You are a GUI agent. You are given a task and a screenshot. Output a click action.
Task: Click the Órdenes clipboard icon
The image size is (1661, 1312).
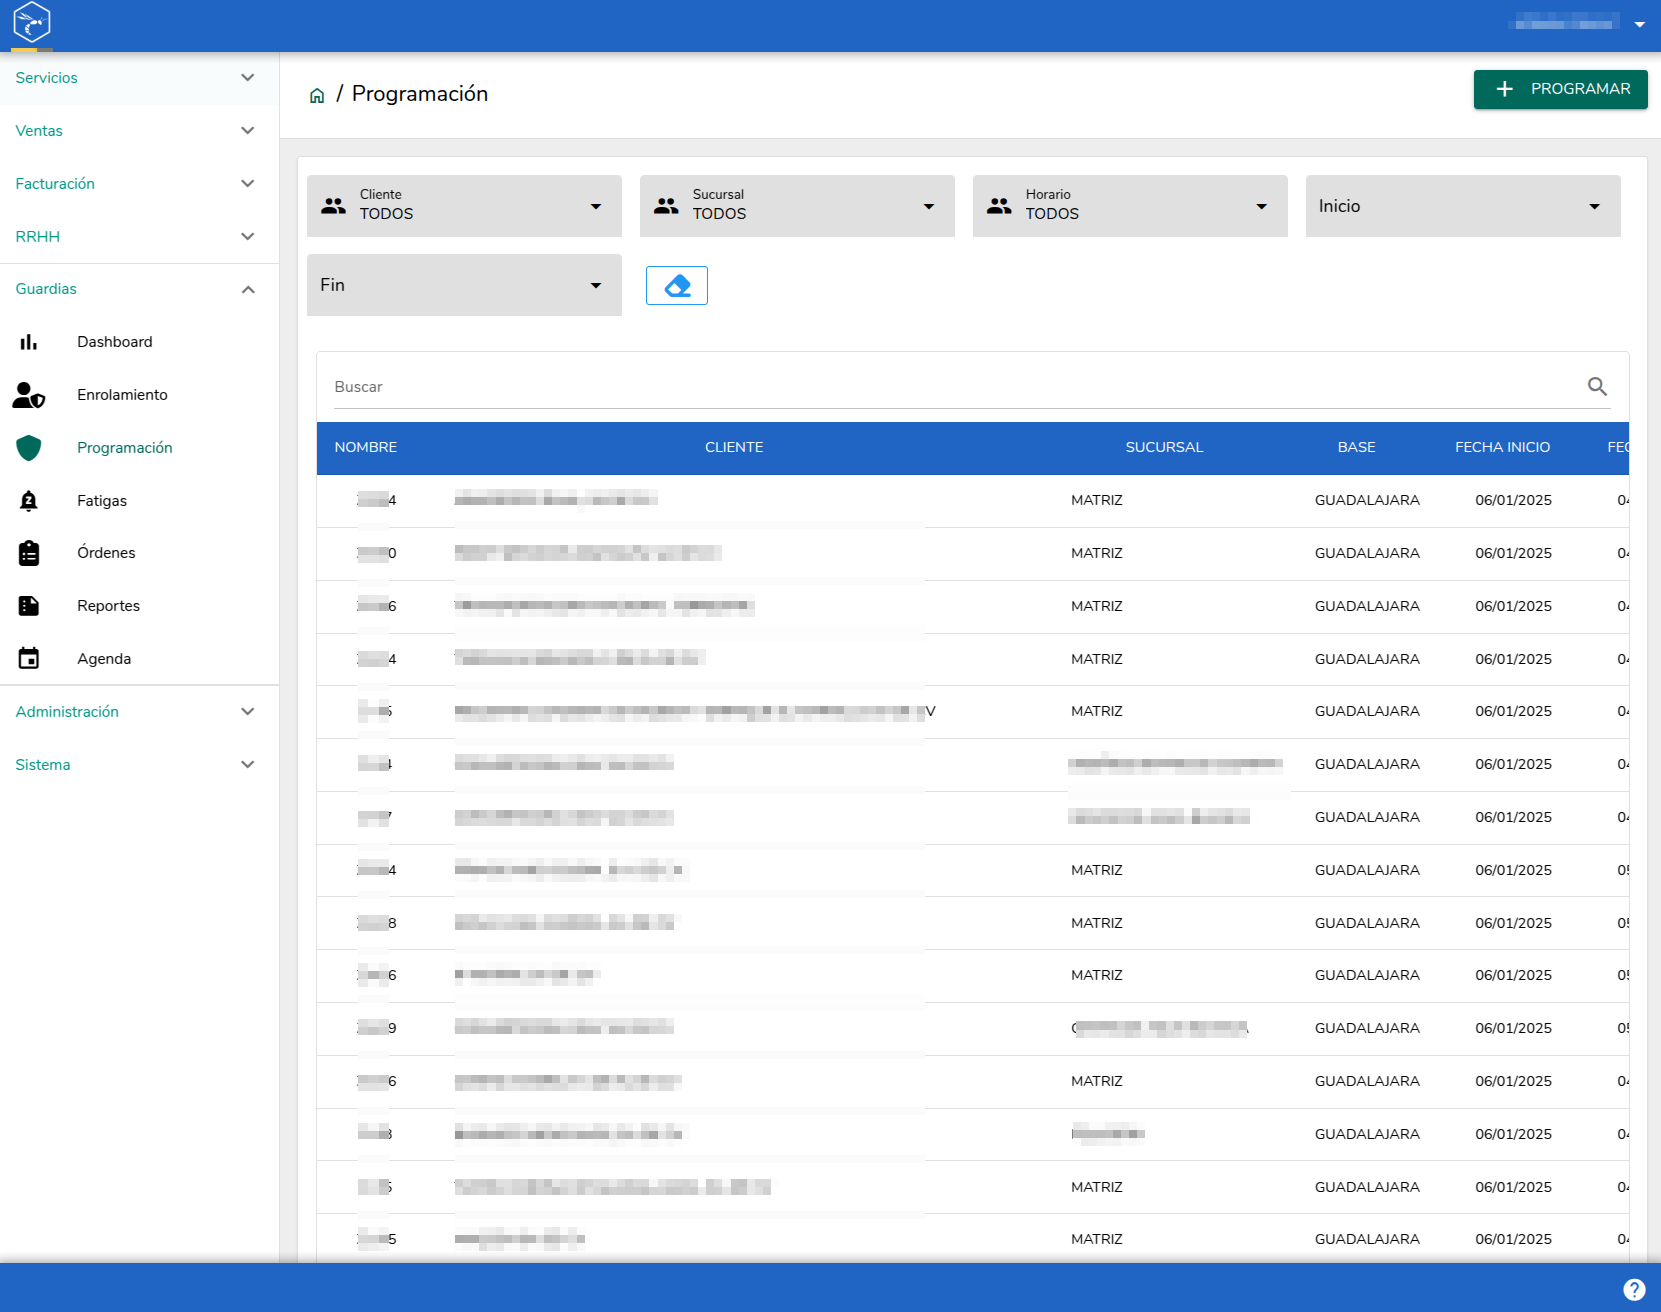(x=29, y=553)
